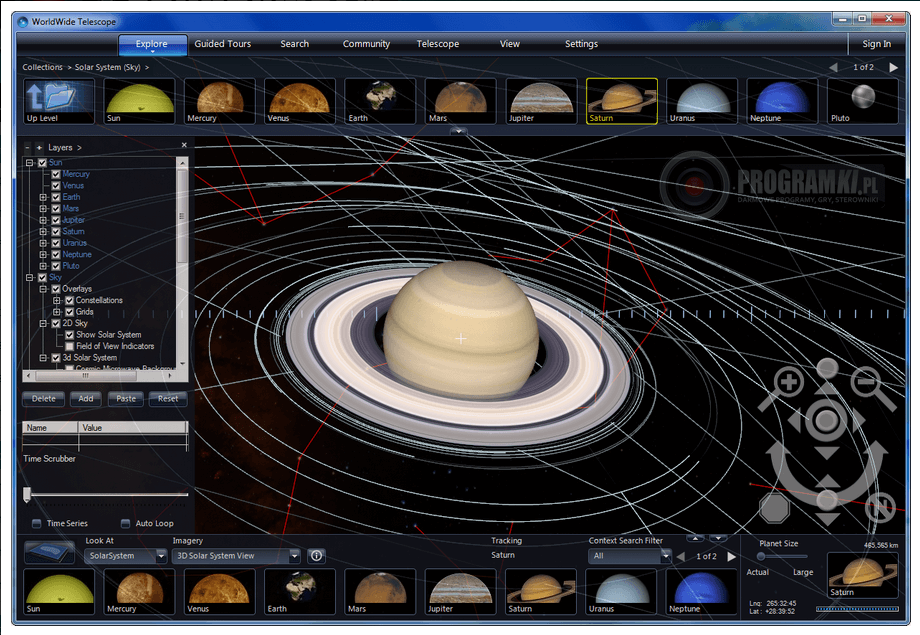Screen dimensions: 920x635
Task: Expand all layers with the plus button
Action: coord(39,147)
